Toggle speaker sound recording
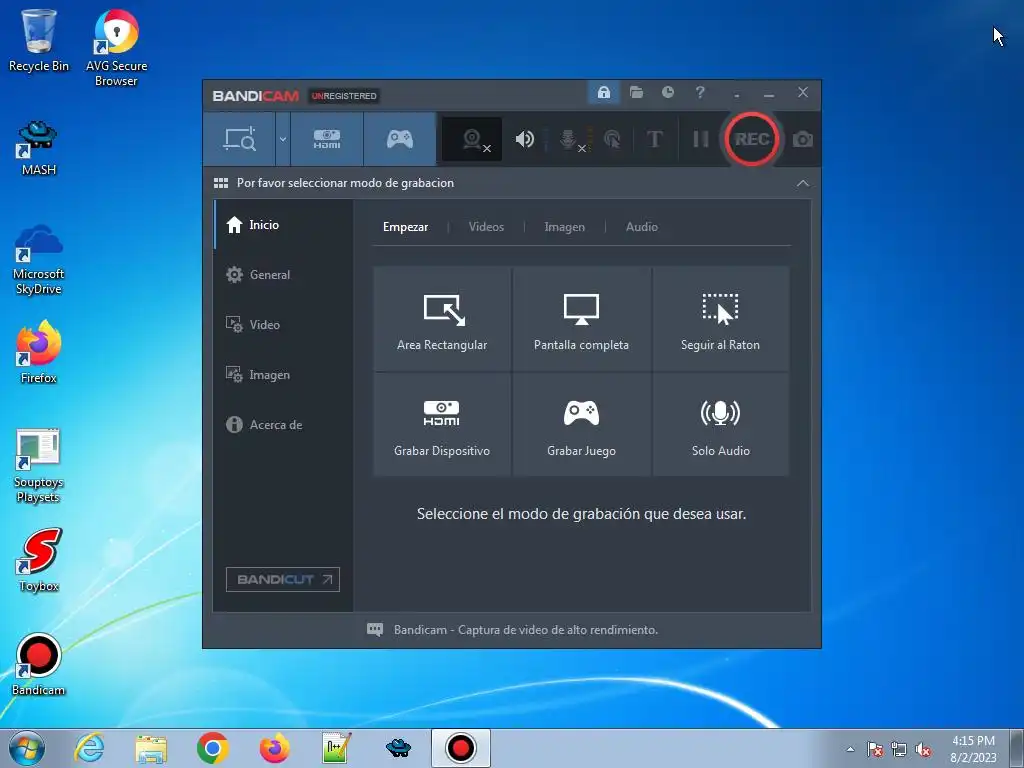1024x768 pixels. pos(524,139)
